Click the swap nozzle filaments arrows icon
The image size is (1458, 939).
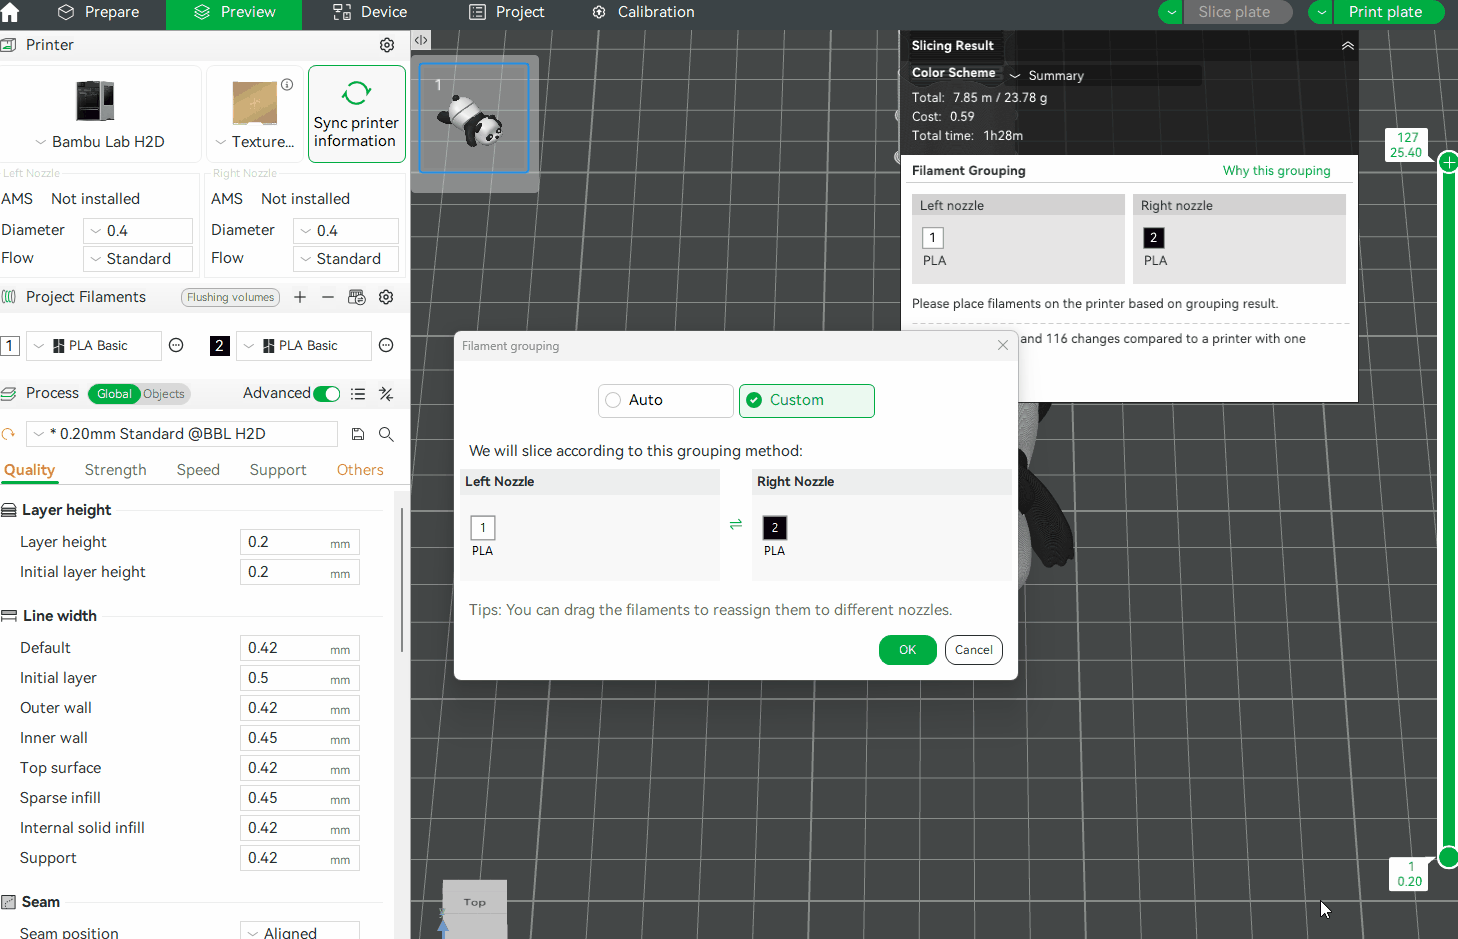tap(736, 525)
